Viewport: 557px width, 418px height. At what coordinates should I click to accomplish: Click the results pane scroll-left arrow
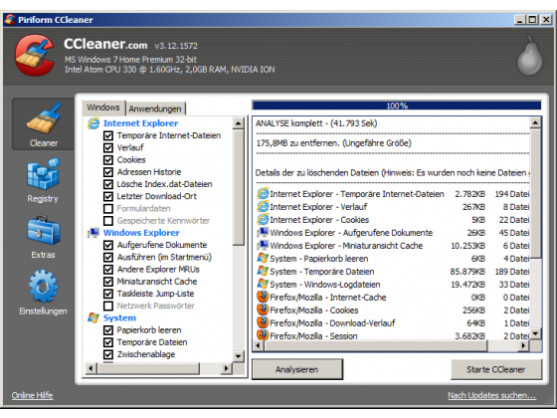pyautogui.click(x=259, y=345)
